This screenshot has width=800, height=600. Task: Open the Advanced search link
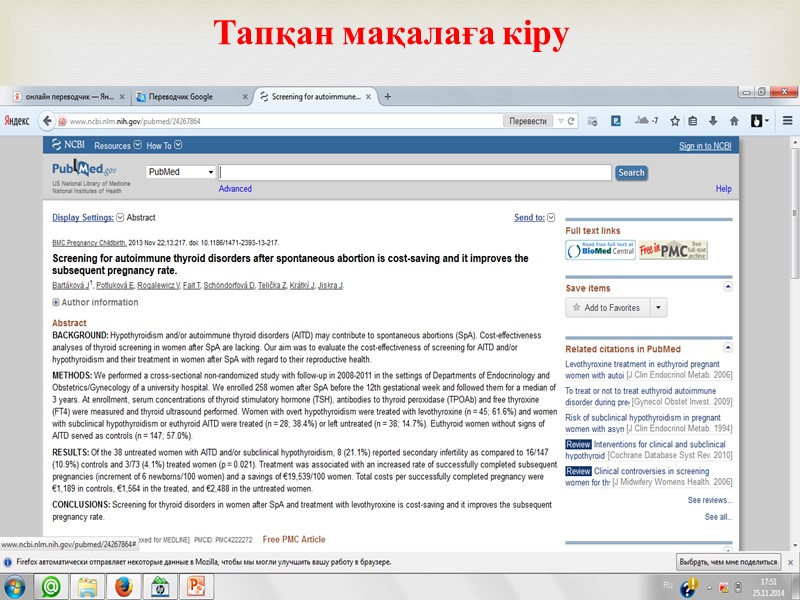(x=235, y=189)
